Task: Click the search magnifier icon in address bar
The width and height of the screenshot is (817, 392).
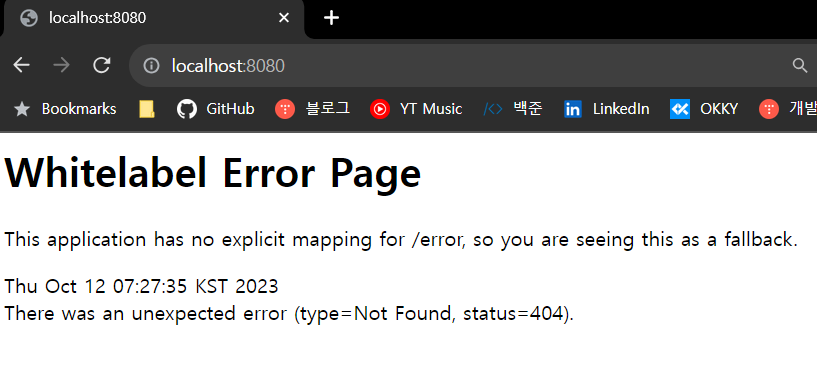Action: coord(799,66)
